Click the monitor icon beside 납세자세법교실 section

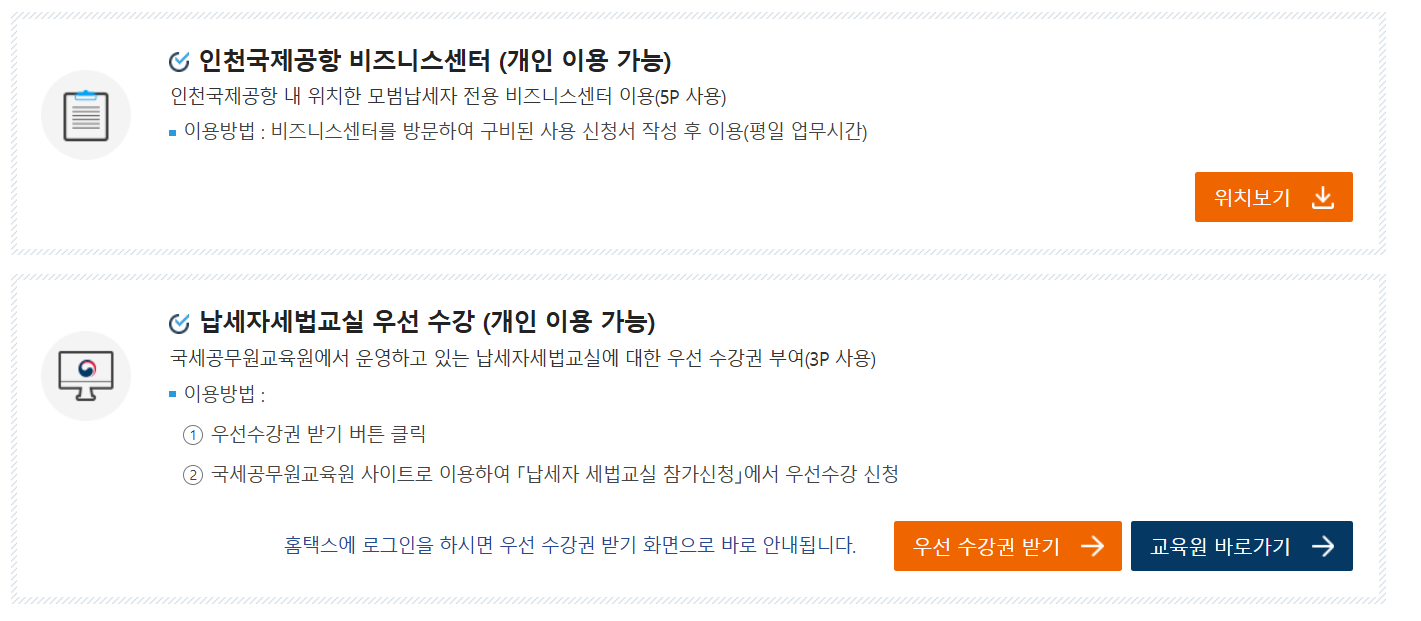pyautogui.click(x=86, y=376)
